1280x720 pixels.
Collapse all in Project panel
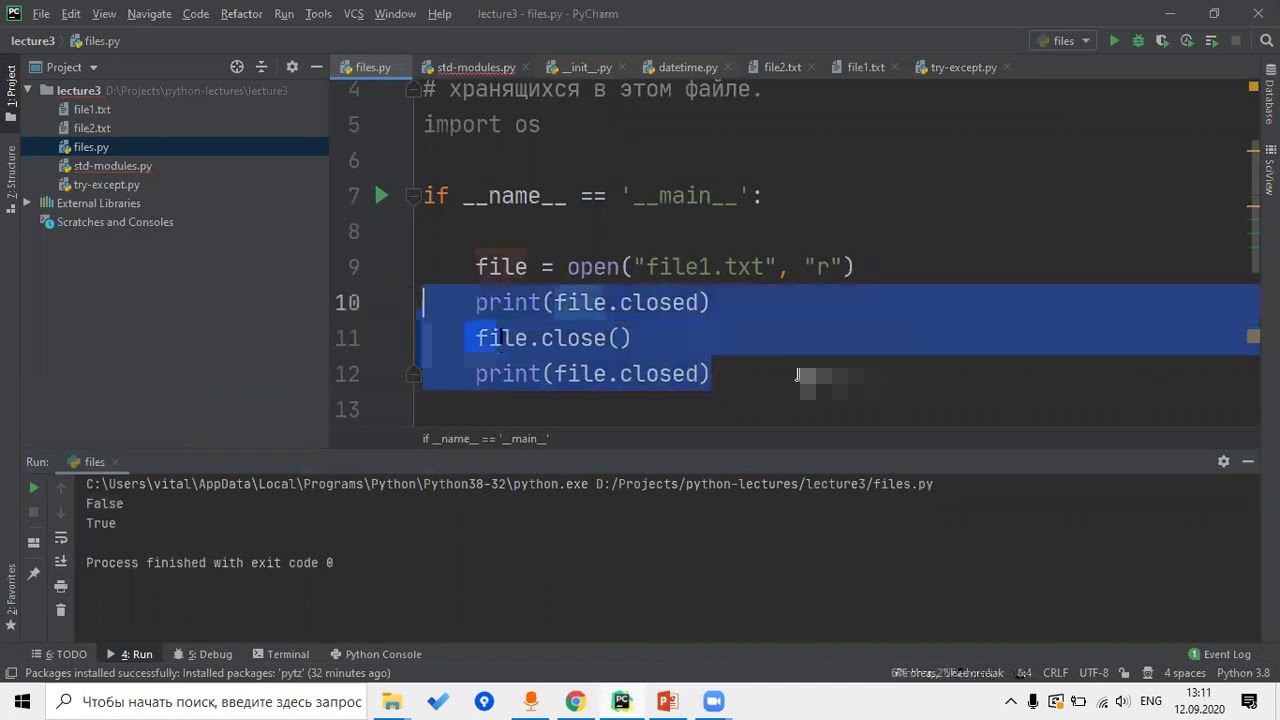point(262,67)
